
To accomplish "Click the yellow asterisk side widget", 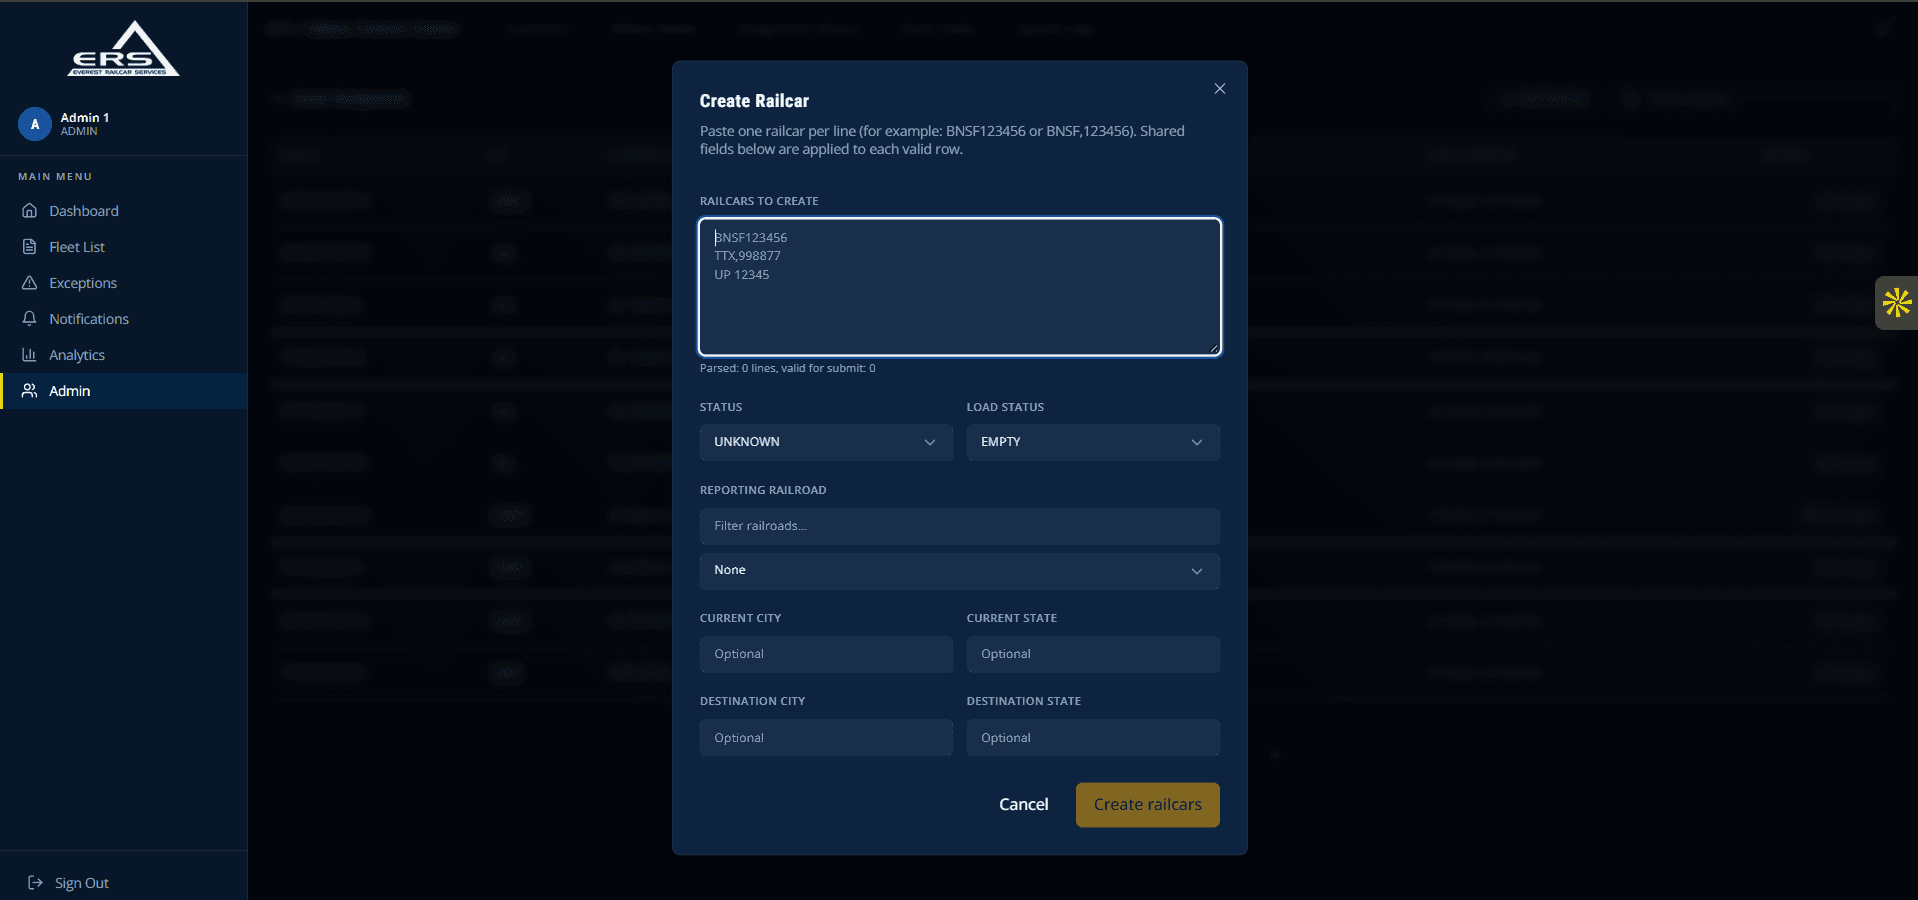I will 1896,303.
